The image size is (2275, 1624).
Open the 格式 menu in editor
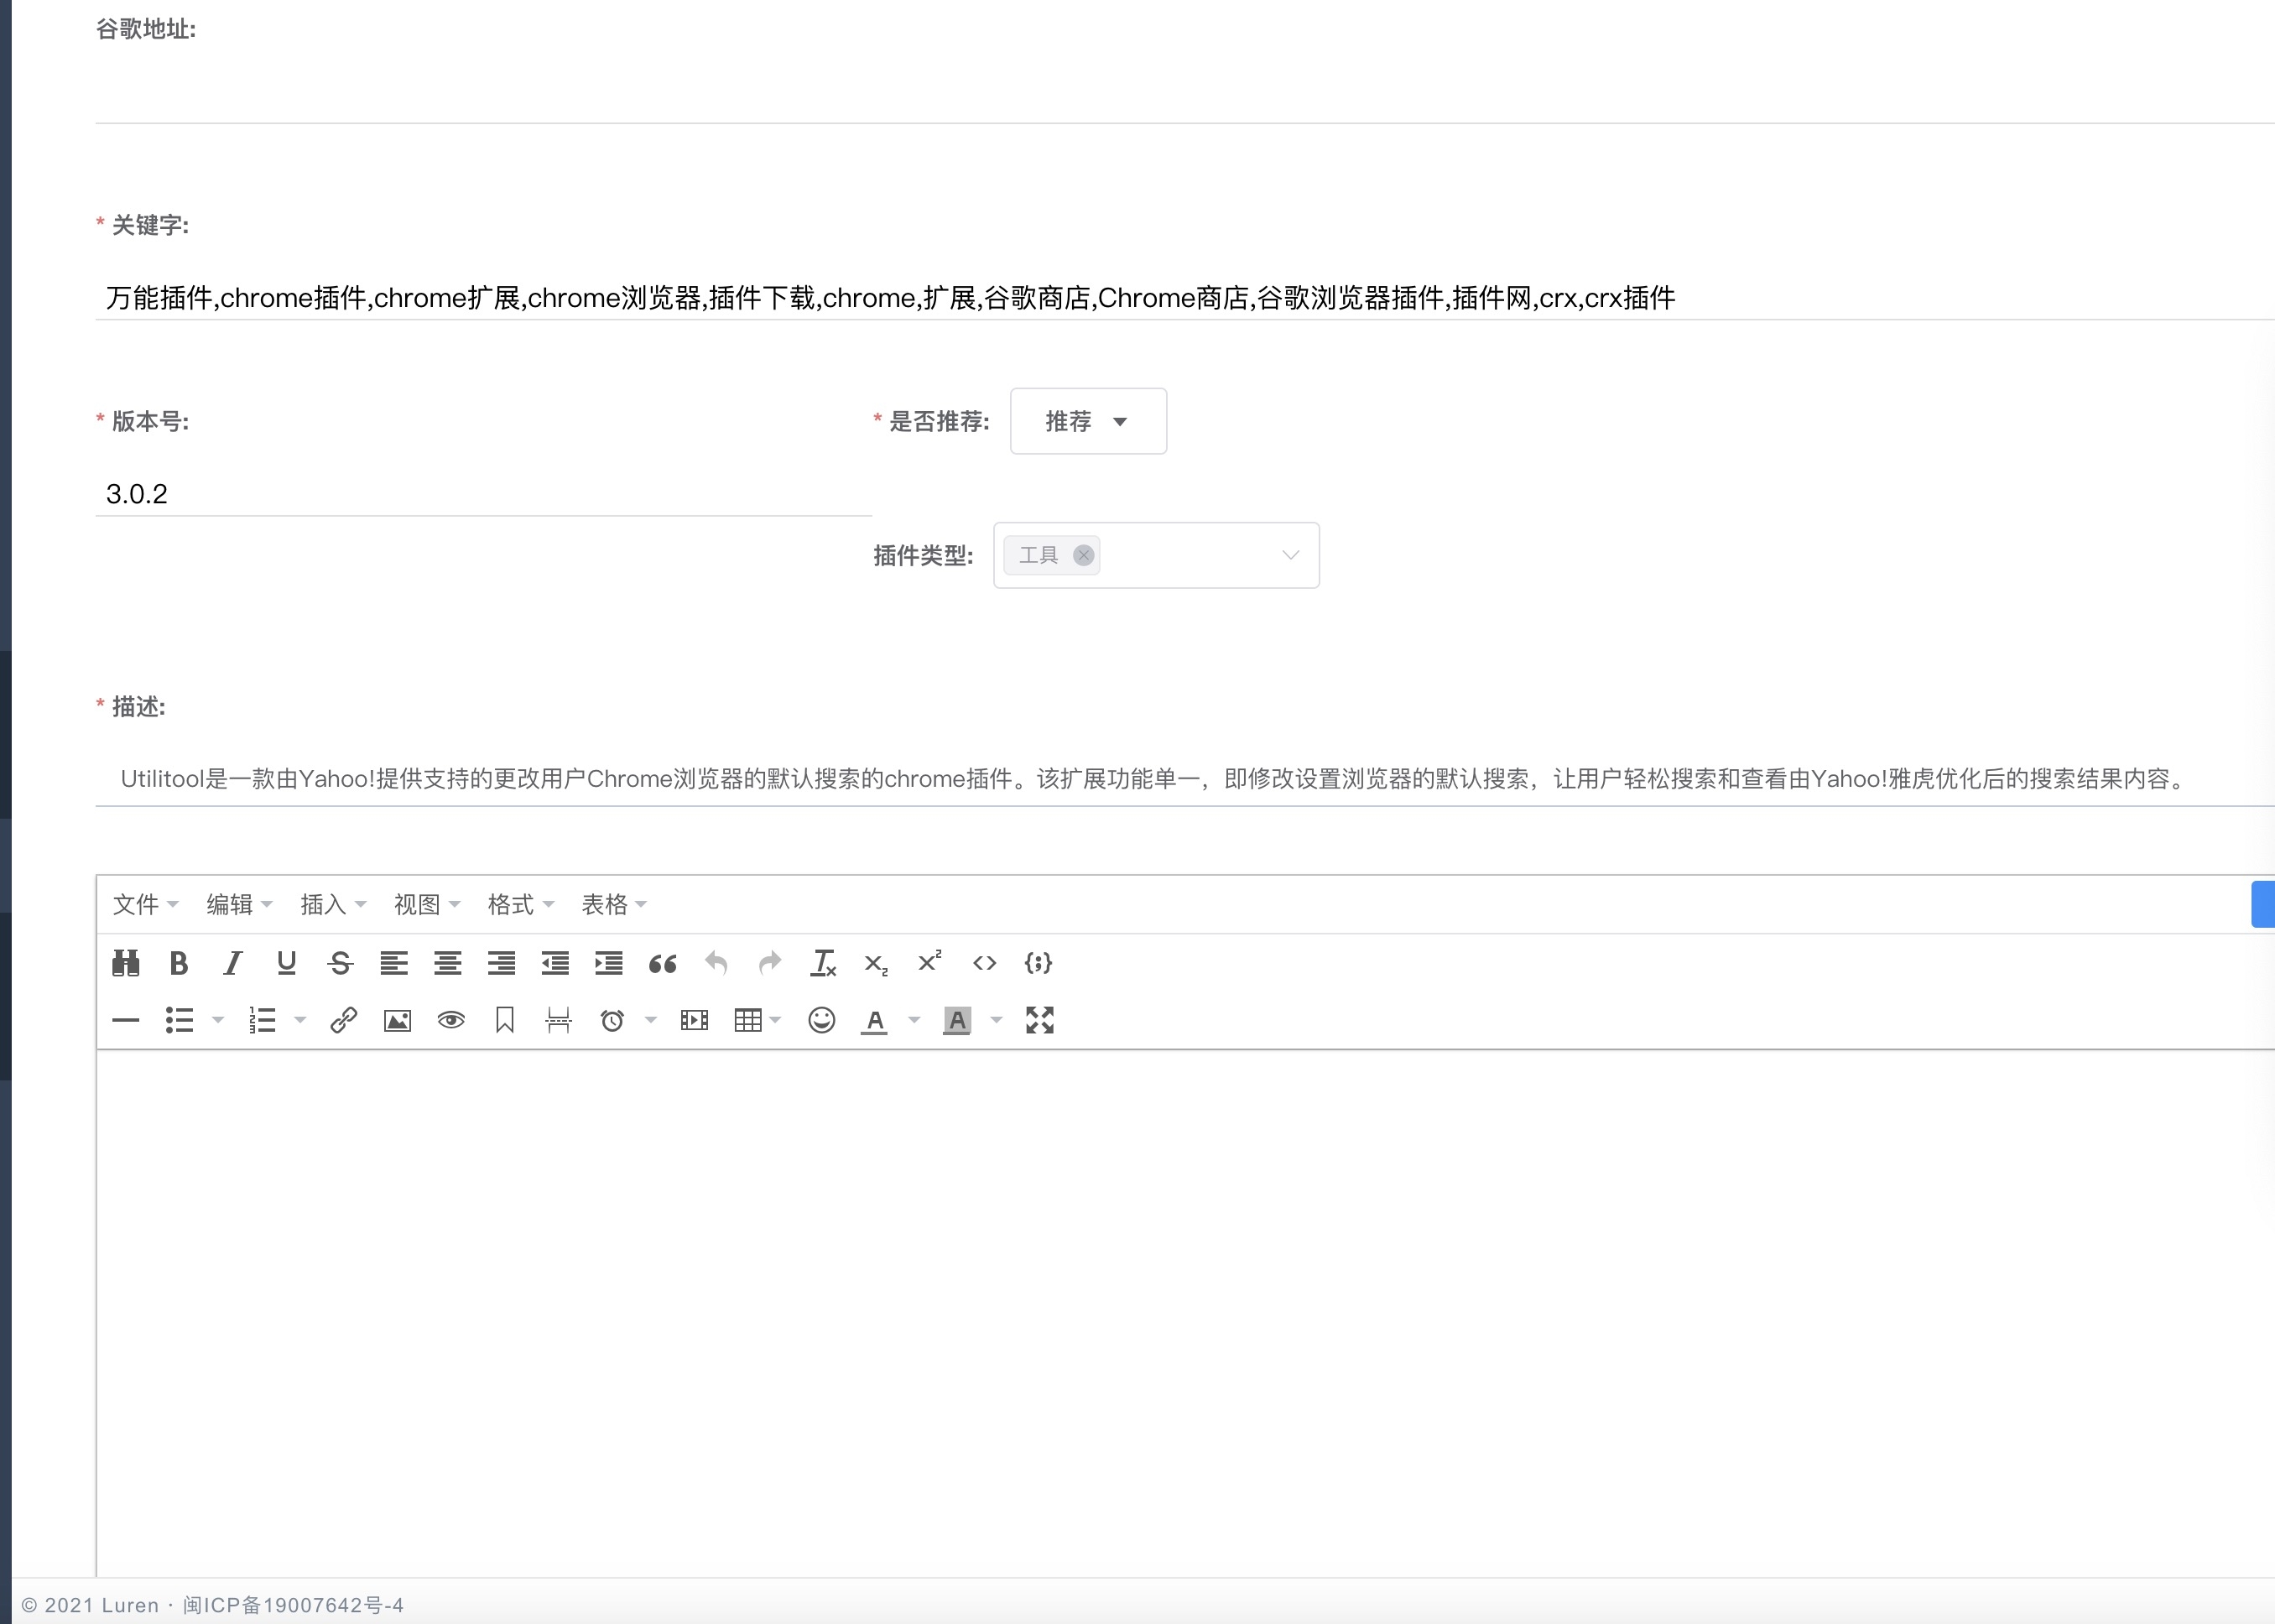[x=521, y=905]
